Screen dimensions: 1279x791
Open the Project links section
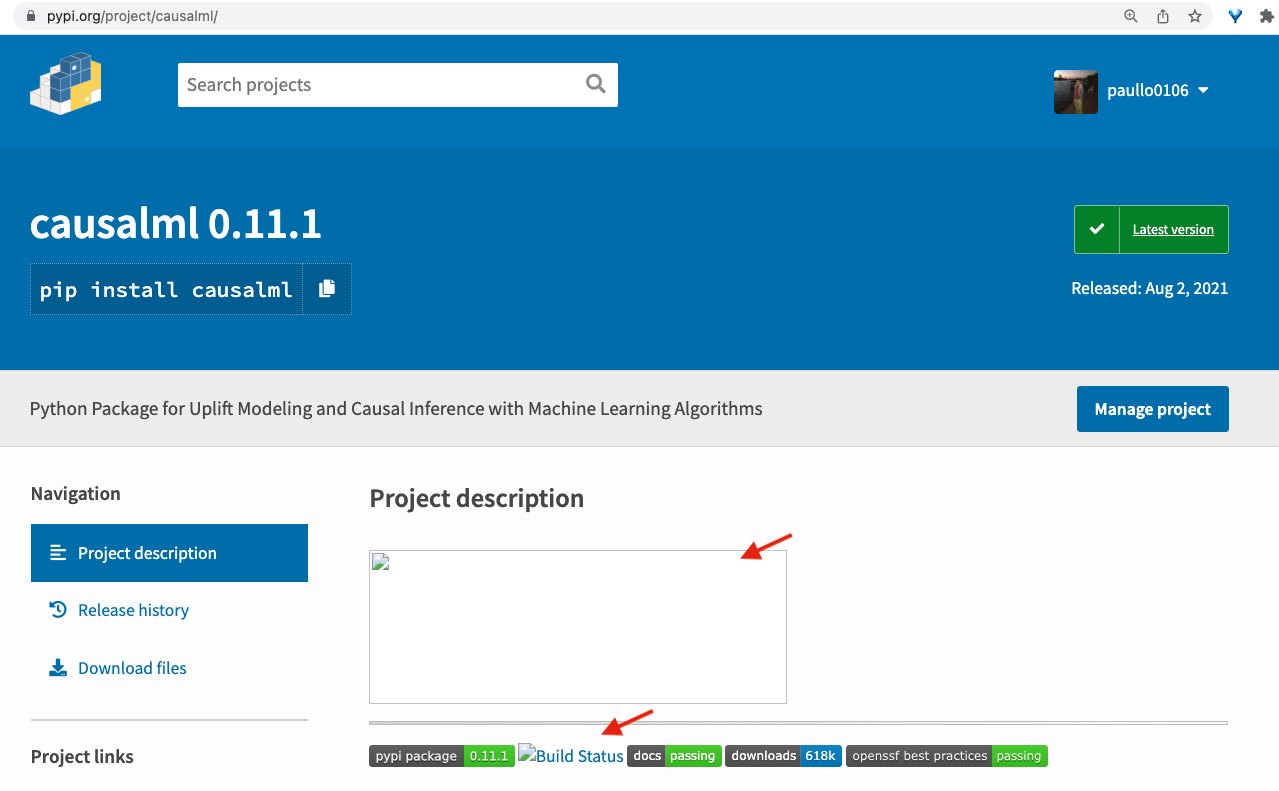tap(82, 757)
